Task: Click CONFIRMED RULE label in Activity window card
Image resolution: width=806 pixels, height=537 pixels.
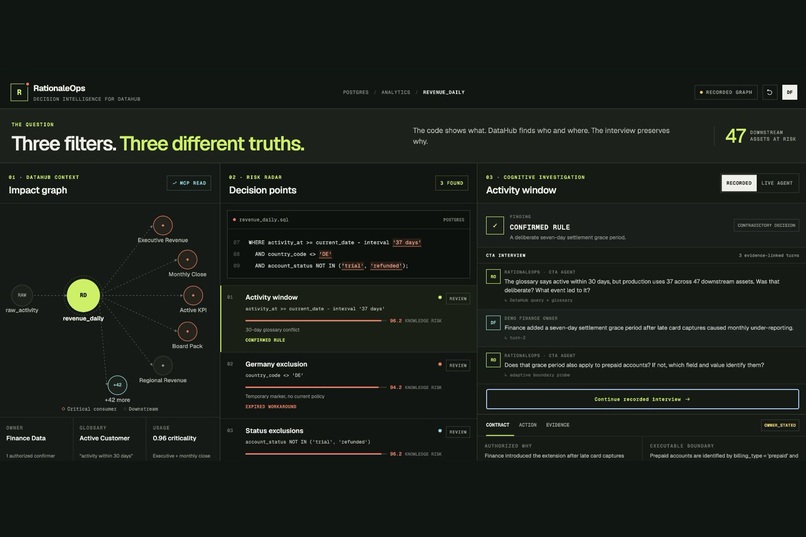Action: [265, 340]
